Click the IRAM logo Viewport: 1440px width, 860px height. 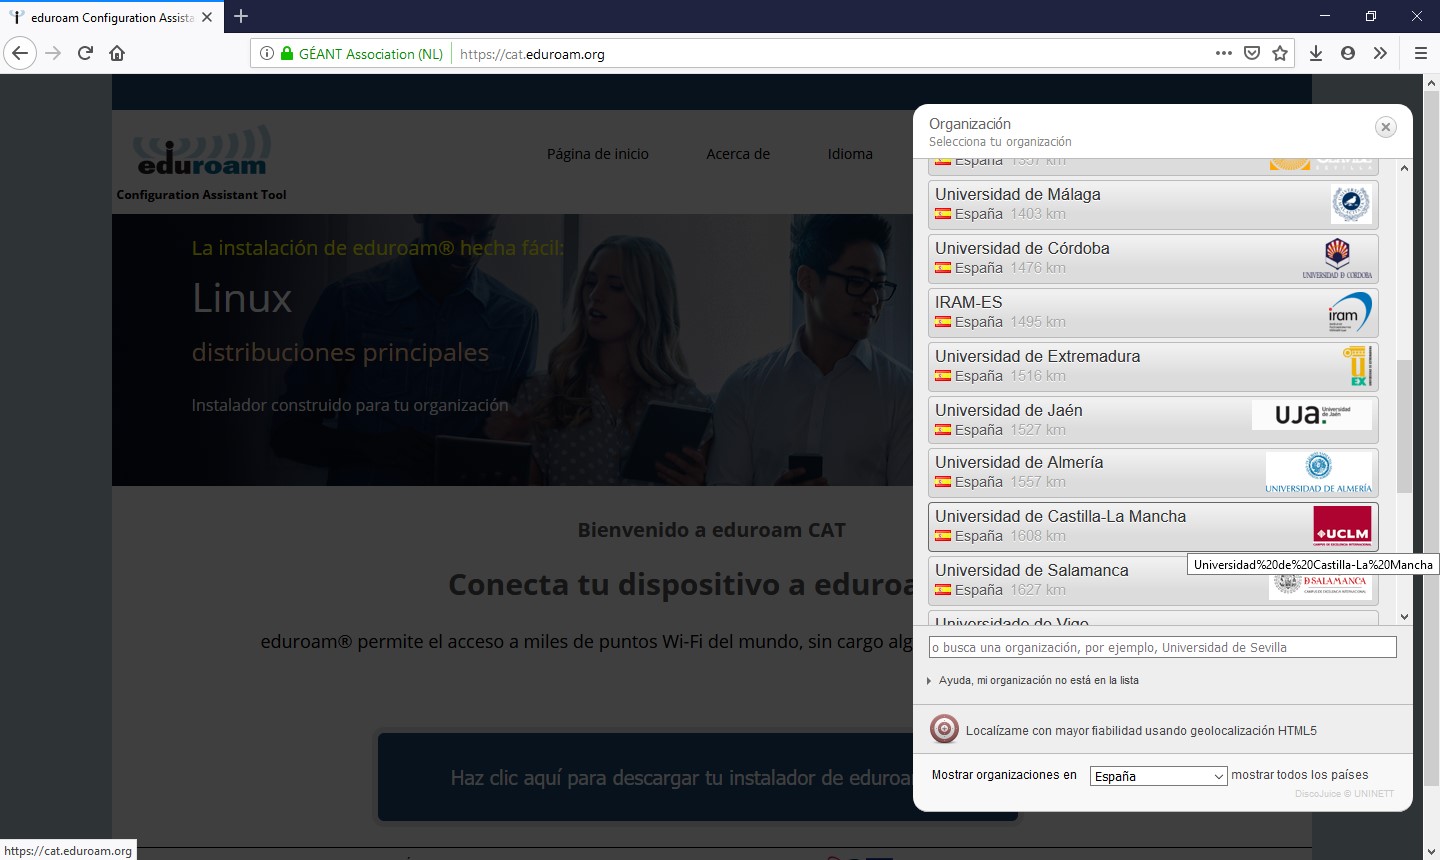(1350, 312)
